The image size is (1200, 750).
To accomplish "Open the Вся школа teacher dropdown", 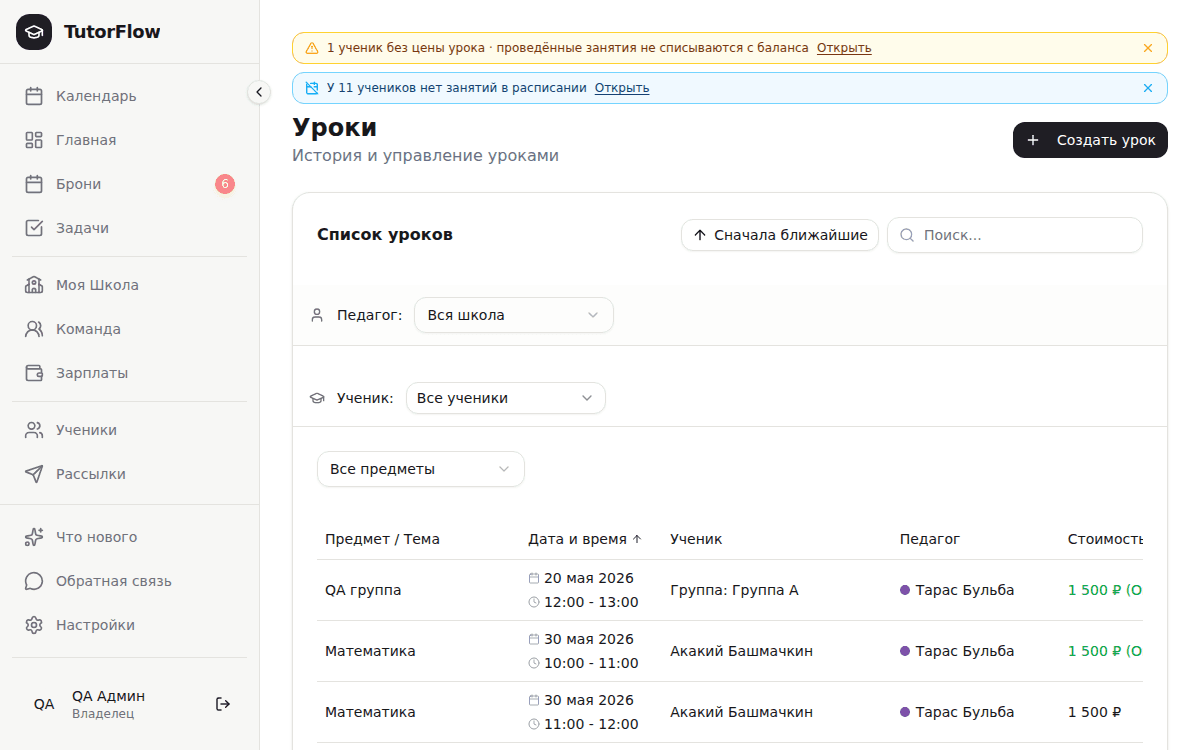I will point(514,315).
